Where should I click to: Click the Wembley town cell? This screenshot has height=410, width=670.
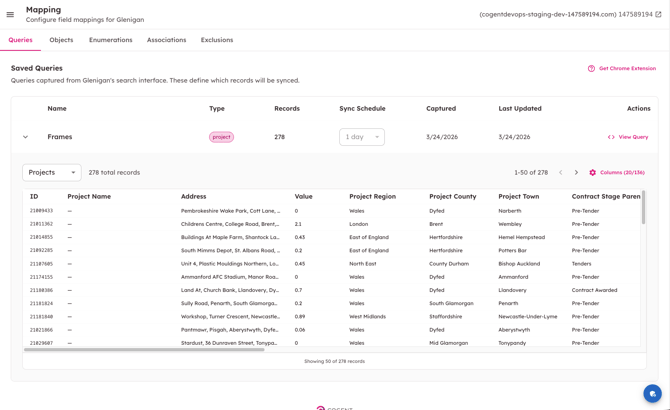[x=510, y=224]
